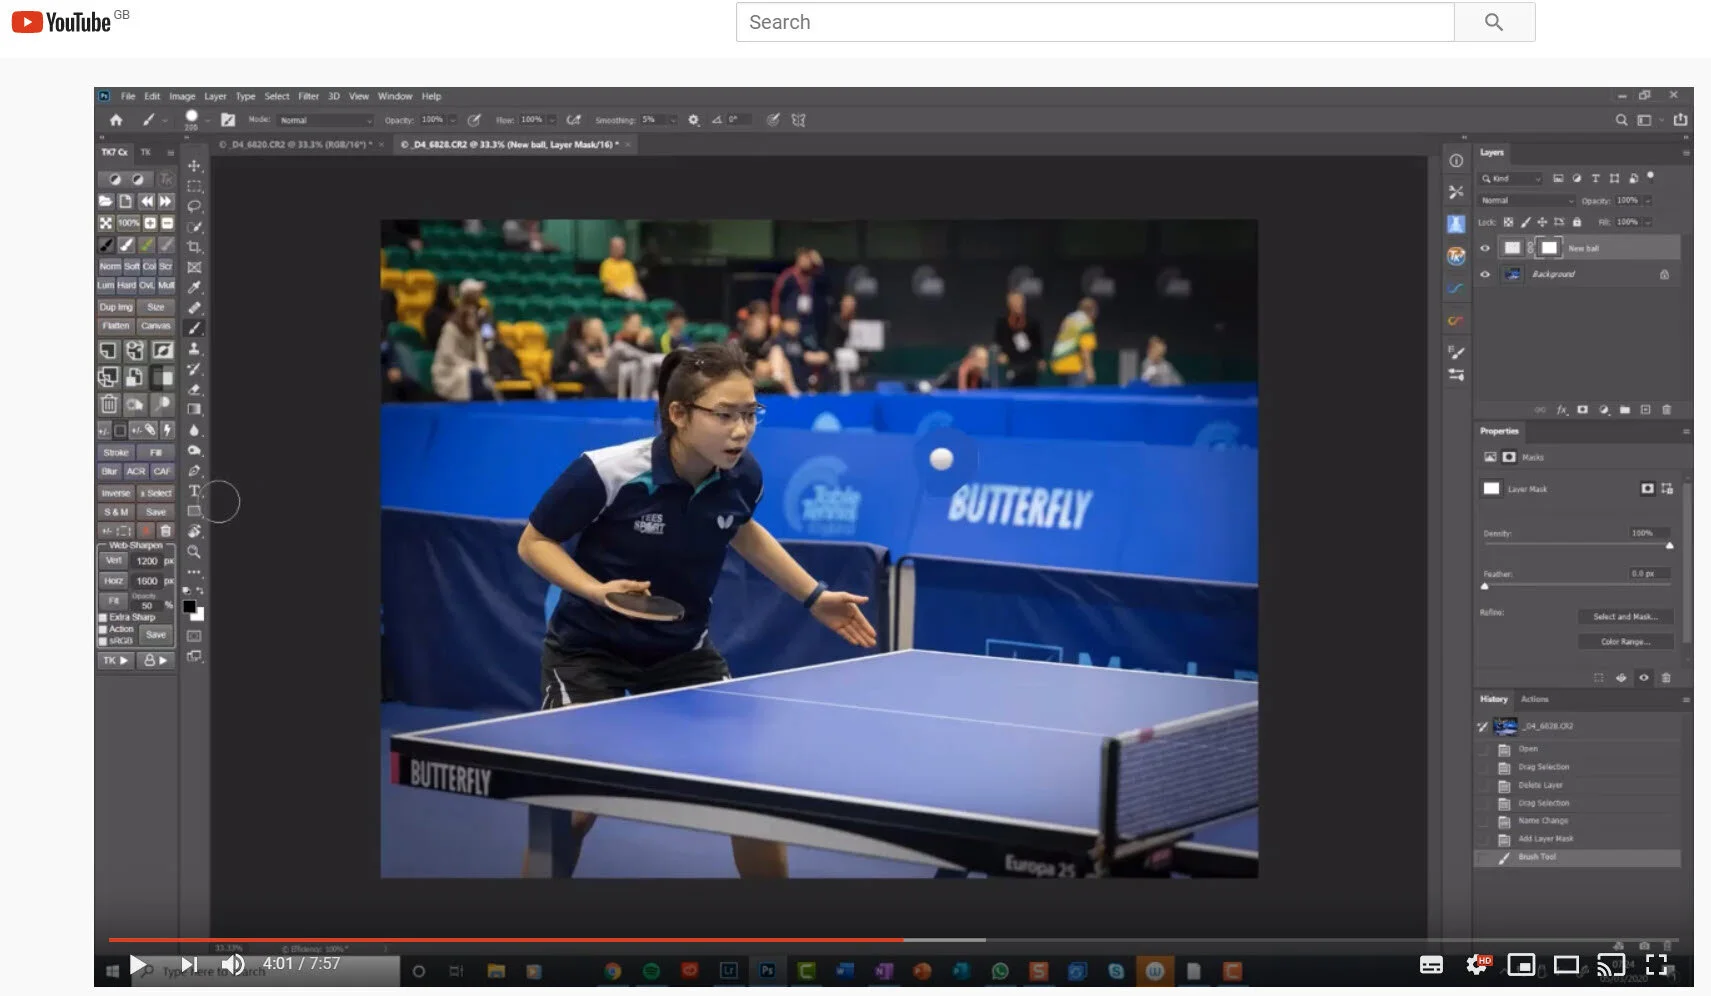Viewport: 1711px width, 996px height.
Task: Create a new layer in Layers panel
Action: point(1645,410)
